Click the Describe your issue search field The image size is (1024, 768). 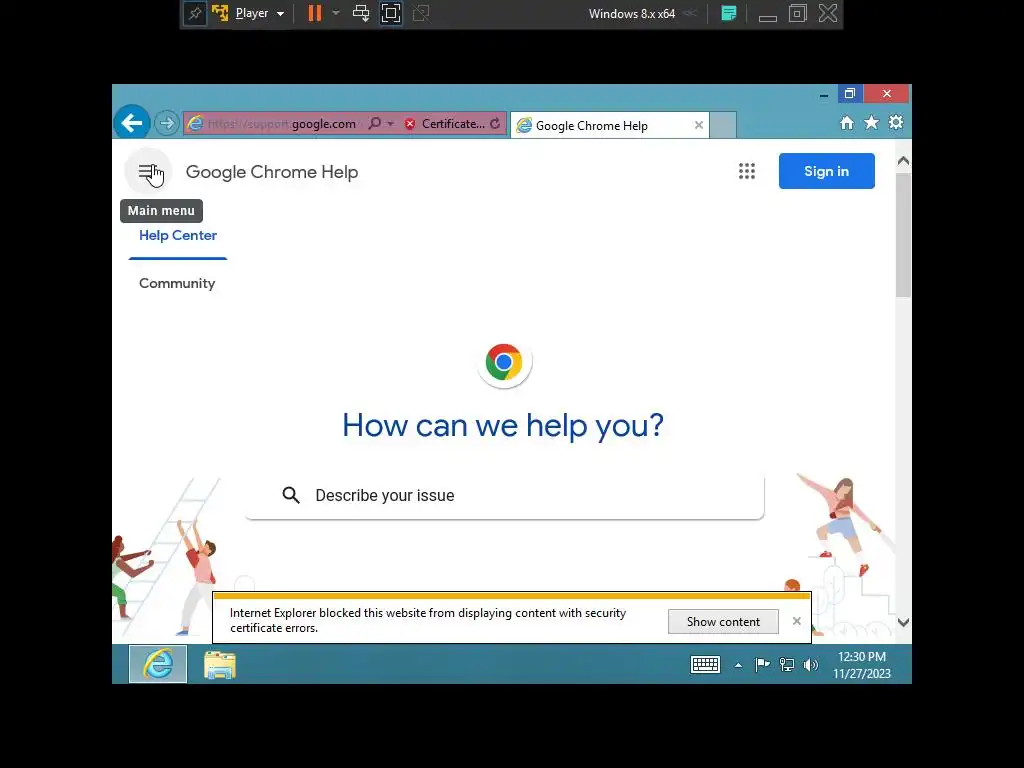click(504, 496)
